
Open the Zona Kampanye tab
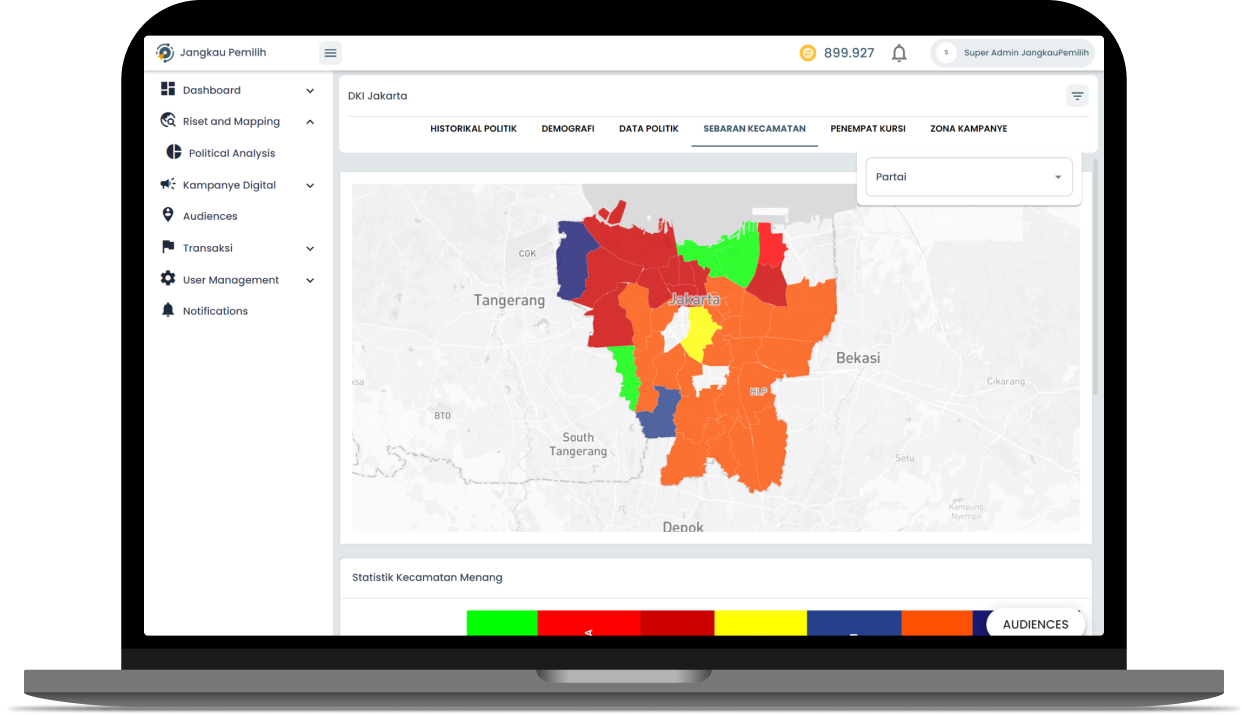[x=968, y=129]
